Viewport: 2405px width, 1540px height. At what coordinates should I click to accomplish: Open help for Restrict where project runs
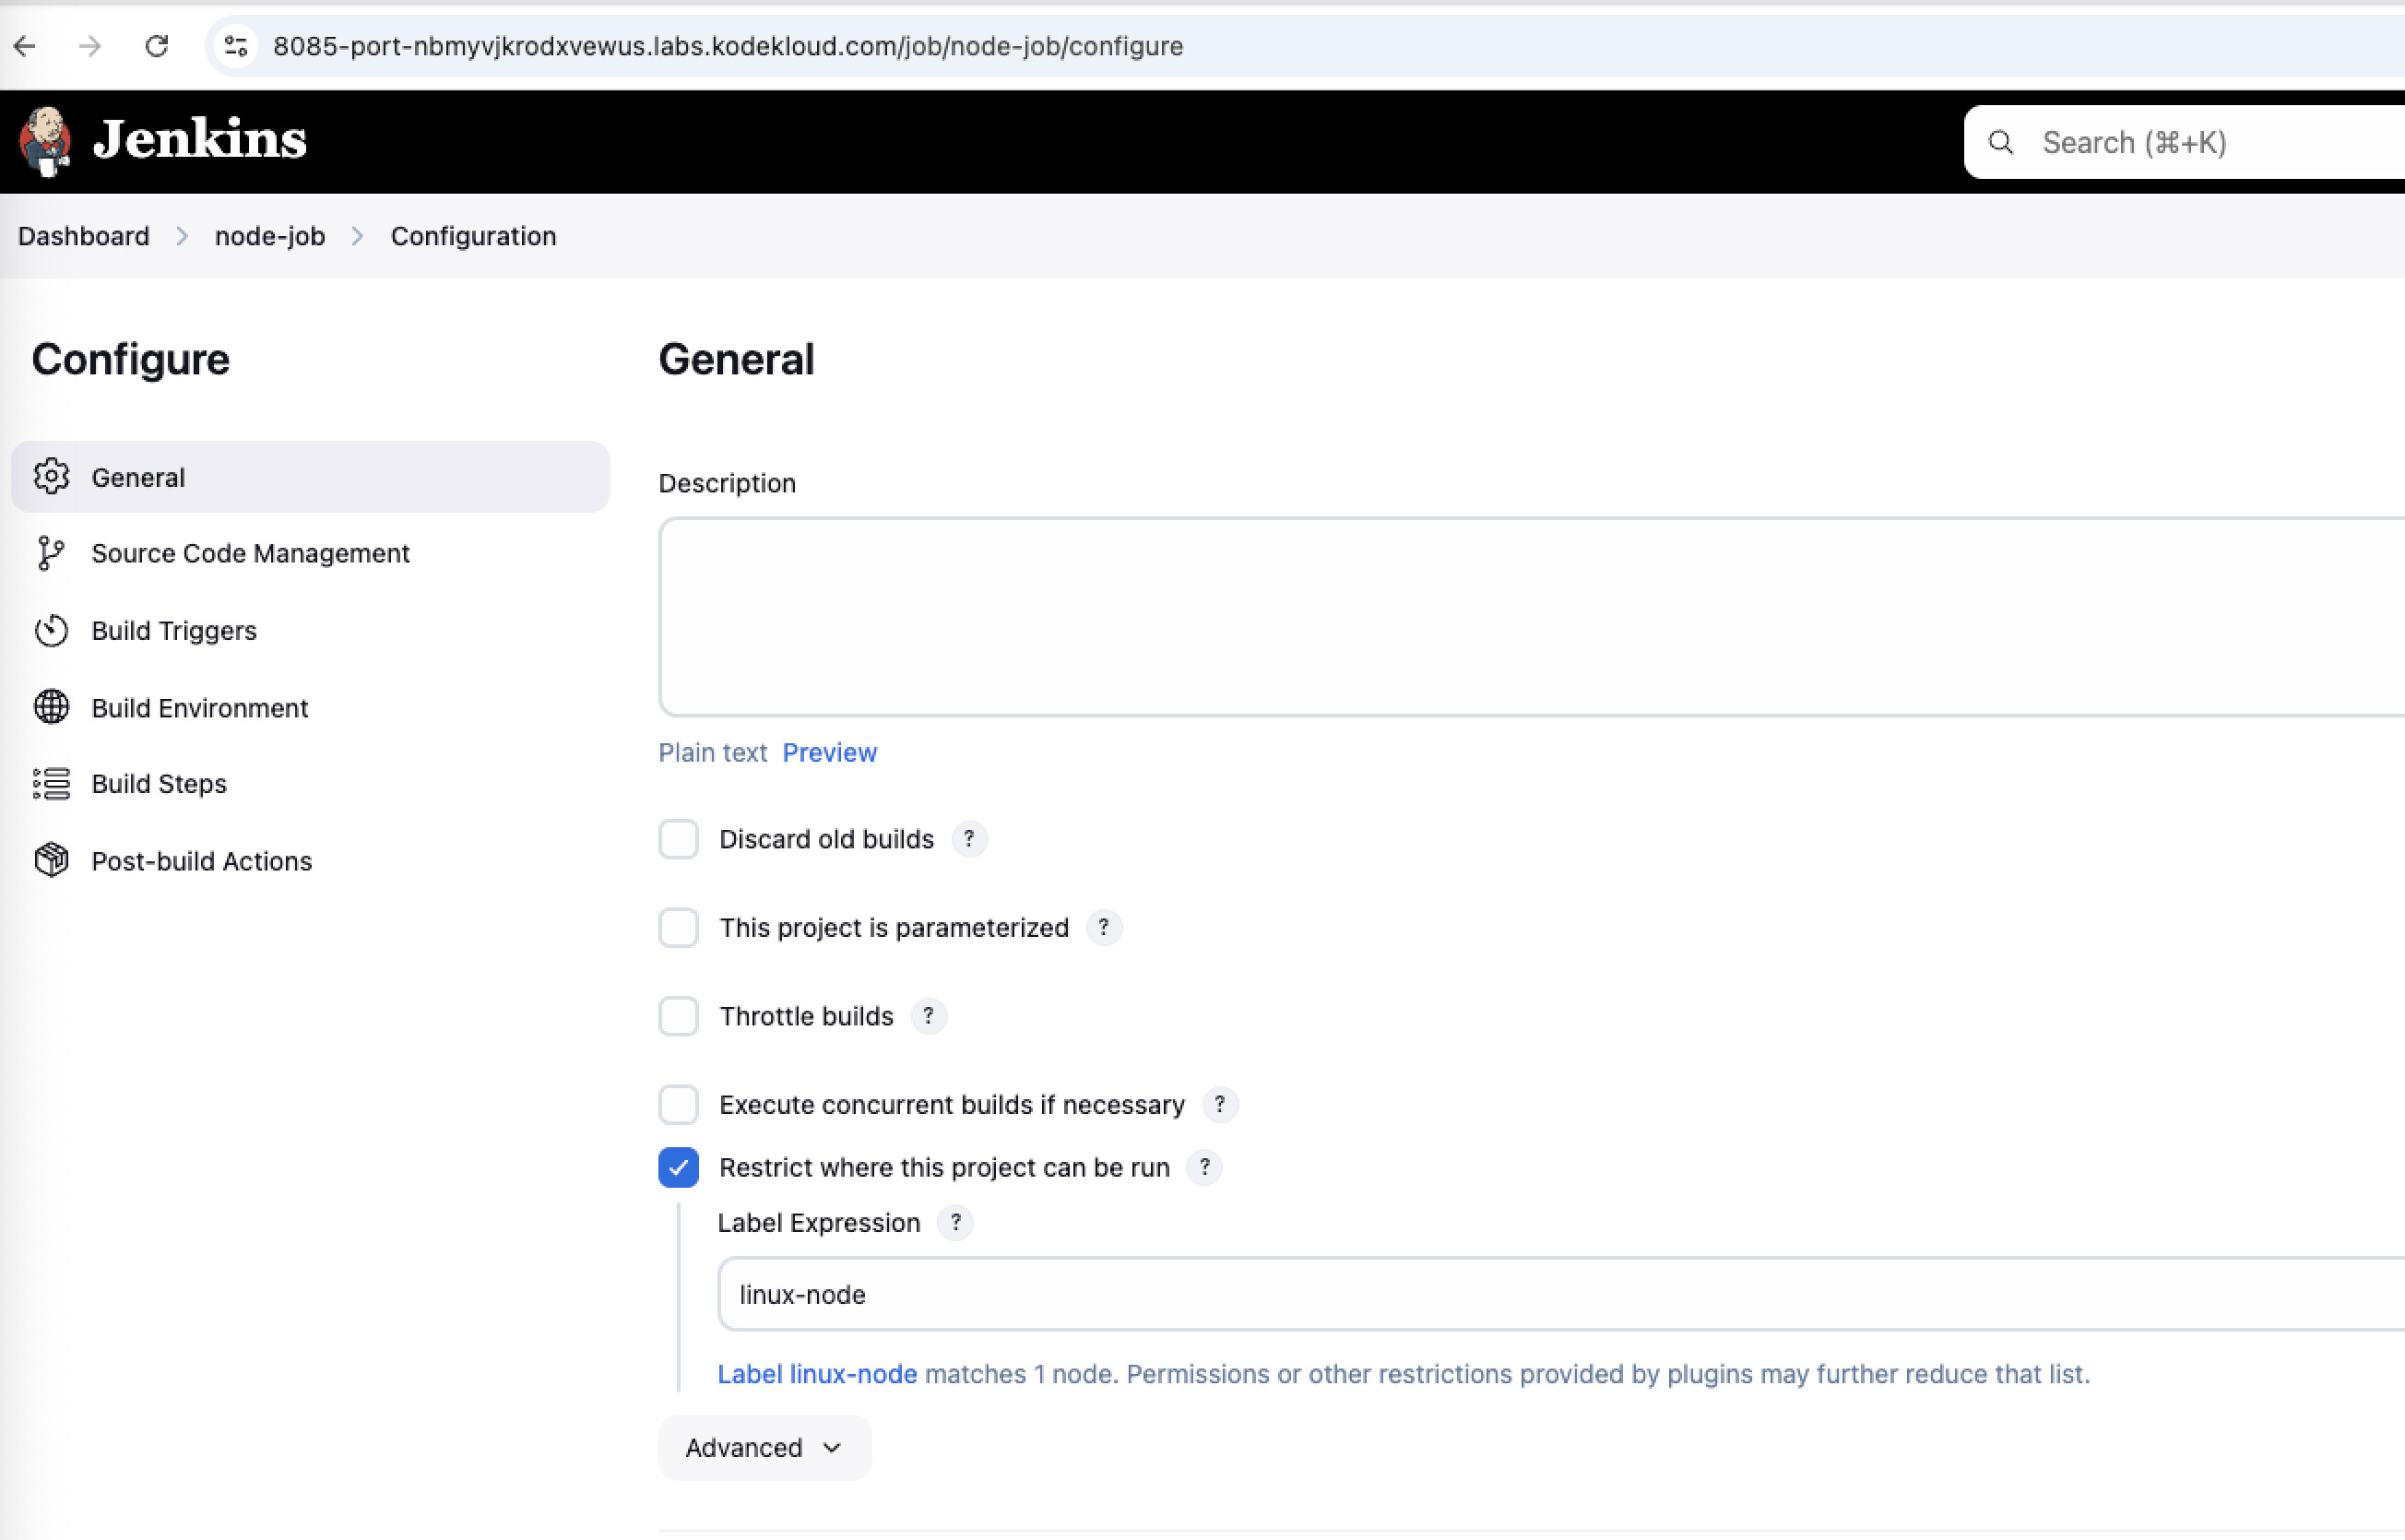[1205, 1167]
